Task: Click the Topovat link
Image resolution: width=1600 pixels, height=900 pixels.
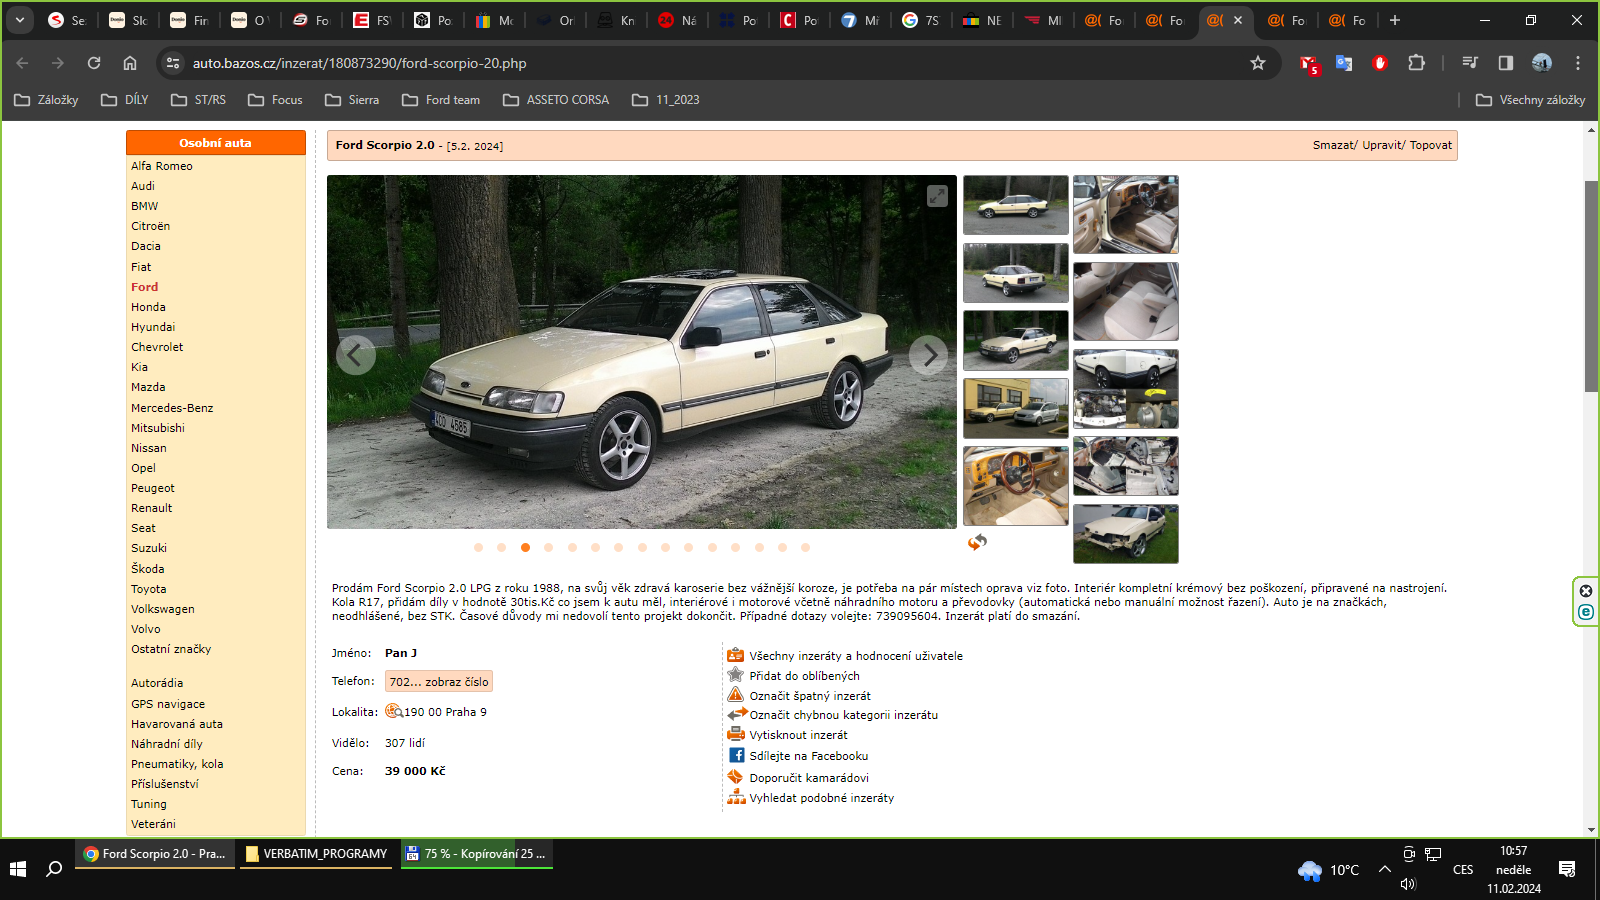Action: pyautogui.click(x=1431, y=145)
